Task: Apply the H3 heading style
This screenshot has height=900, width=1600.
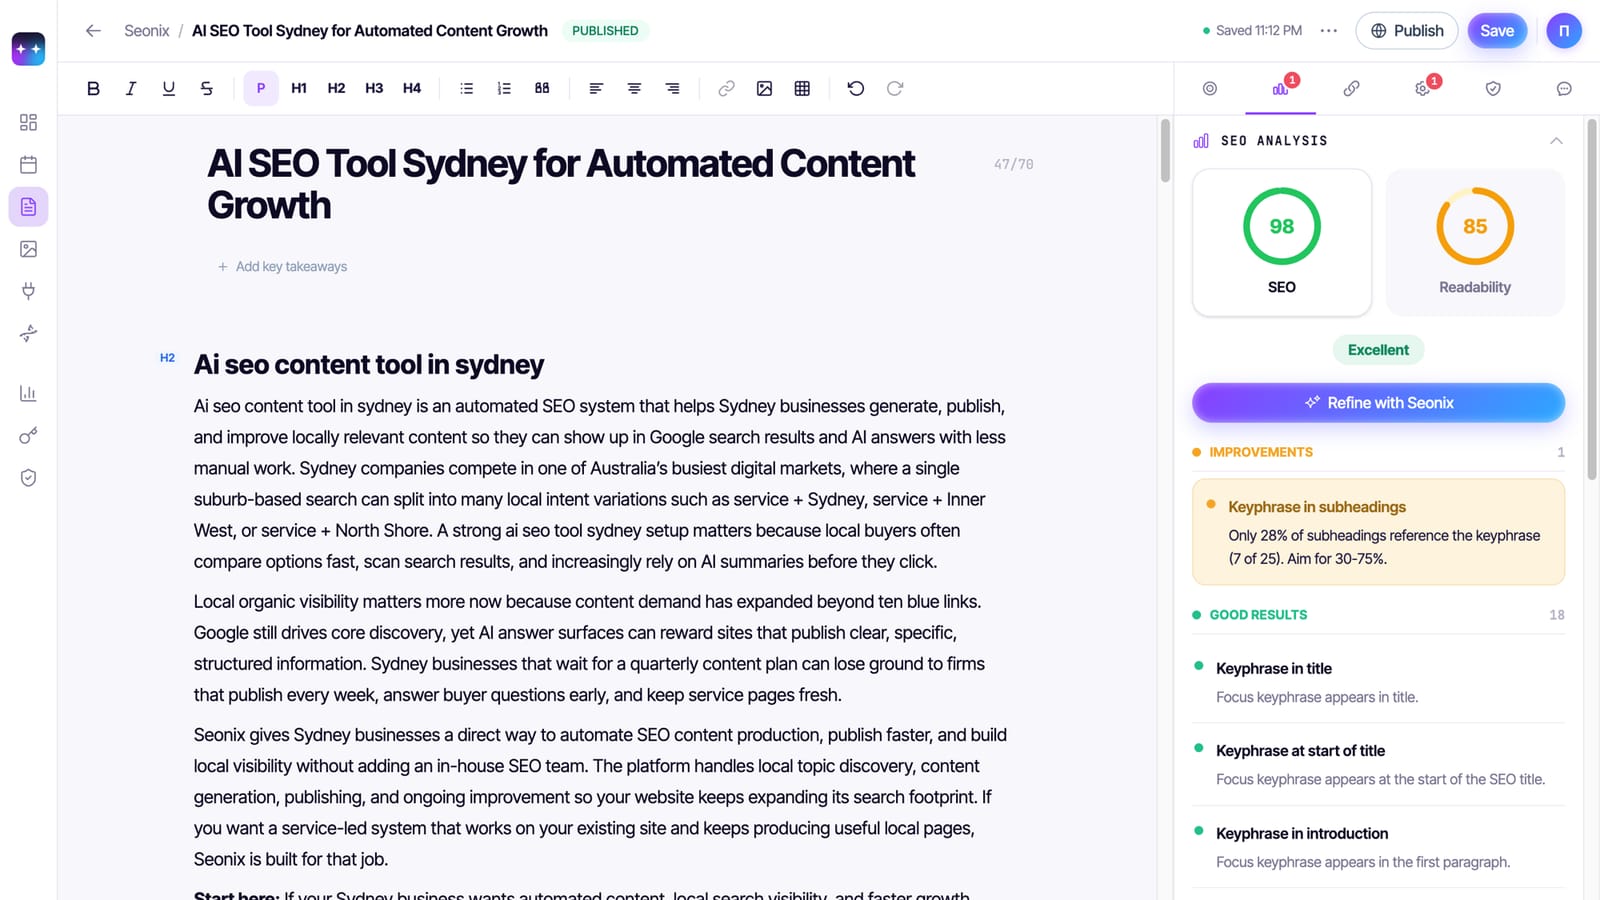Action: point(374,88)
